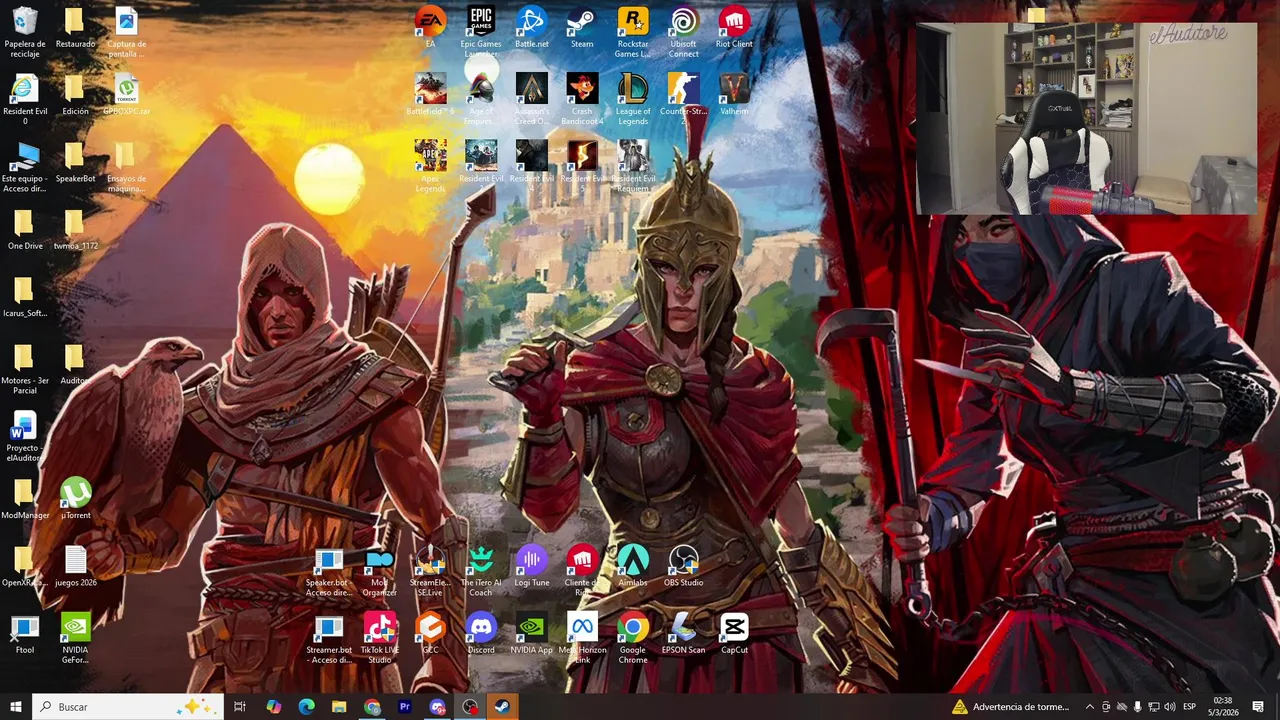Open Rockstar Games Launcher icon
The height and width of the screenshot is (720, 1280).
(x=632, y=32)
